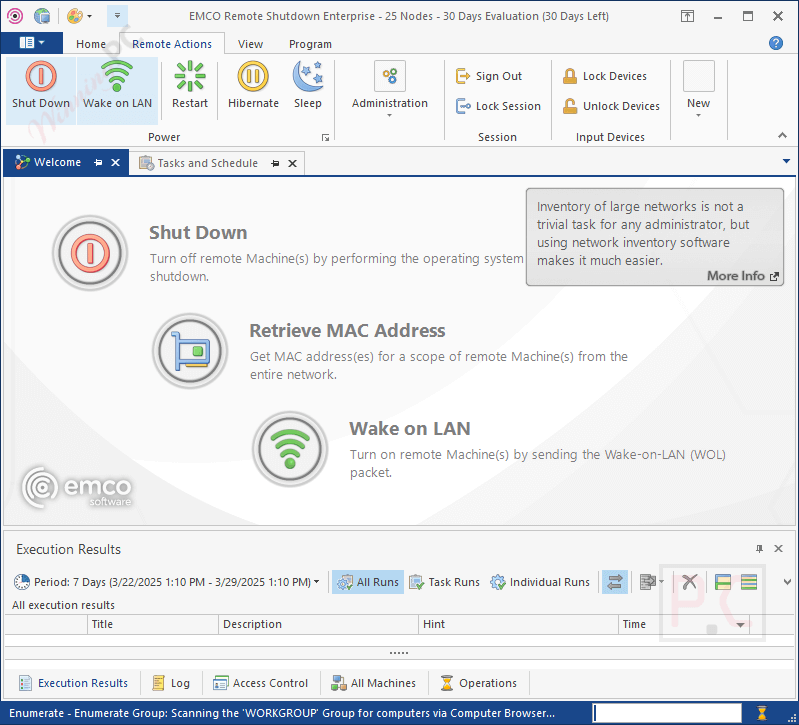Click the target icon in title bar
The image size is (799, 725).
pyautogui.click(x=15, y=16)
